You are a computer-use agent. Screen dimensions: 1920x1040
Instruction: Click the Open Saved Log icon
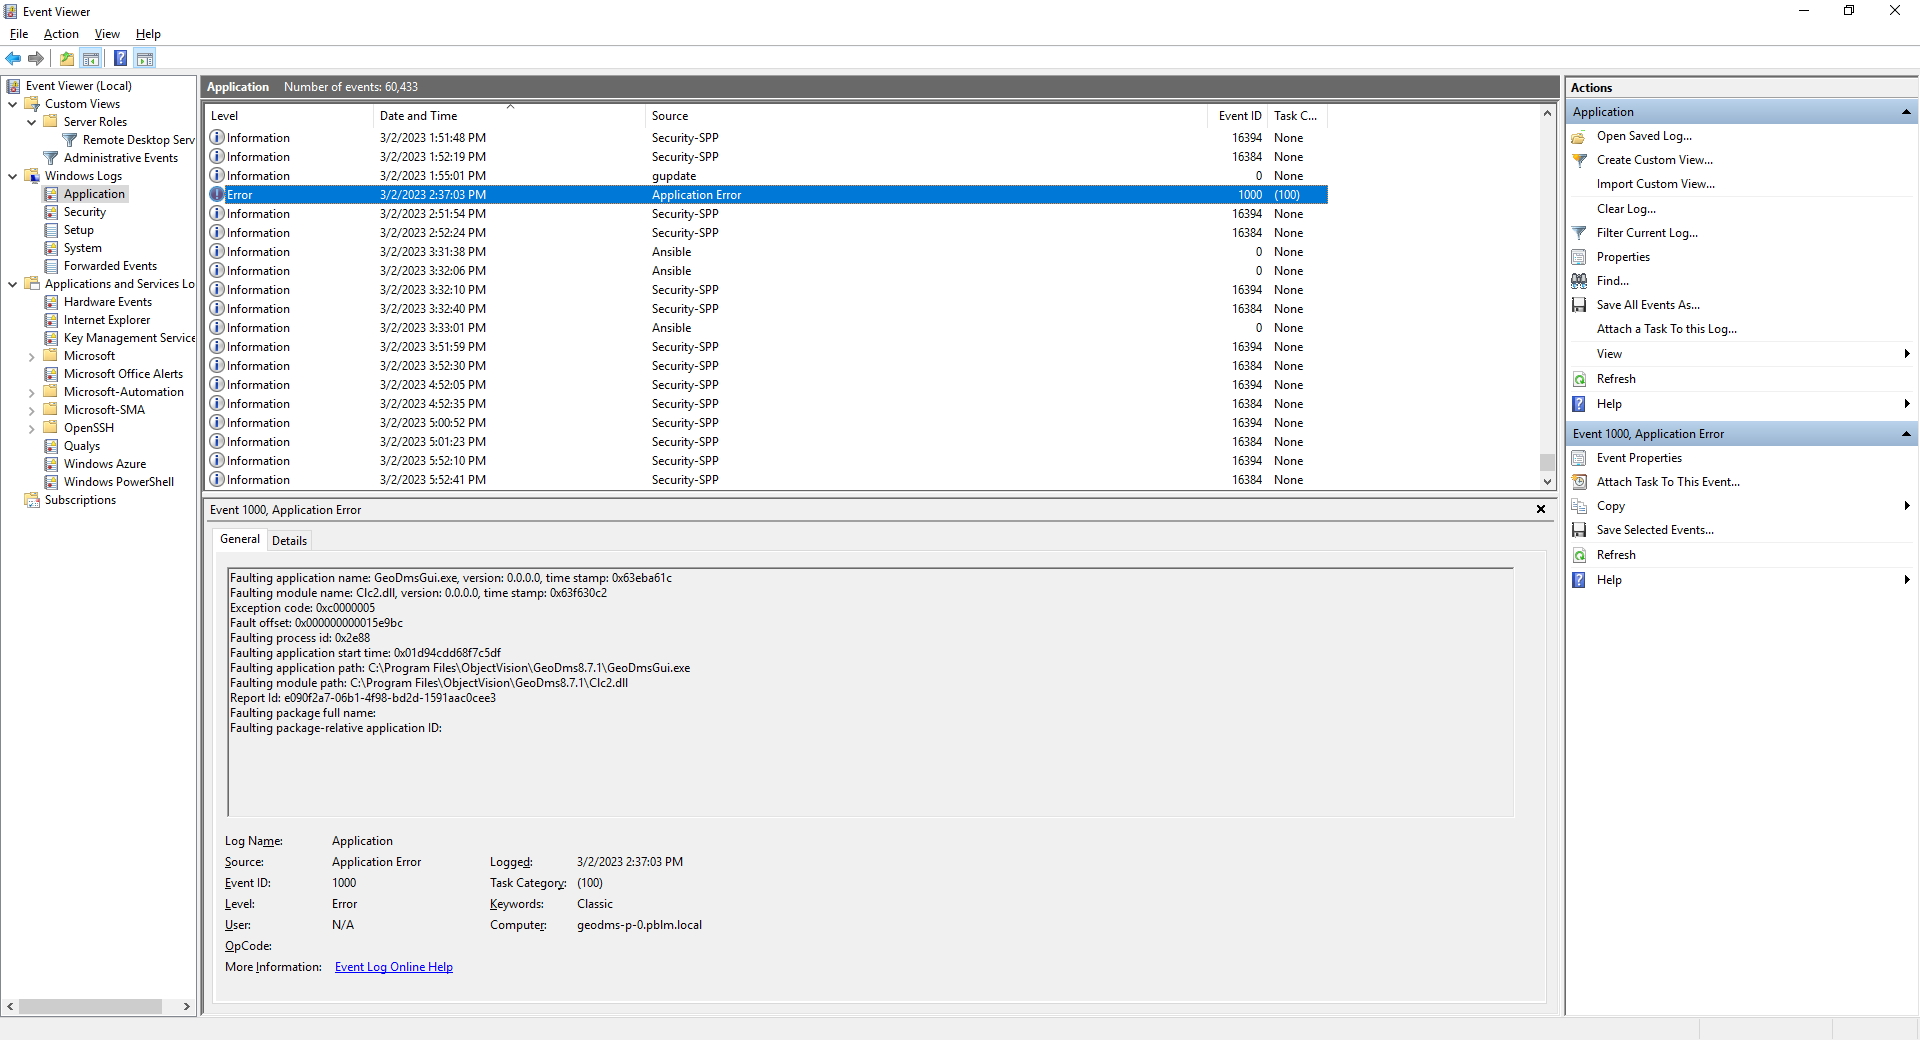click(x=1580, y=136)
